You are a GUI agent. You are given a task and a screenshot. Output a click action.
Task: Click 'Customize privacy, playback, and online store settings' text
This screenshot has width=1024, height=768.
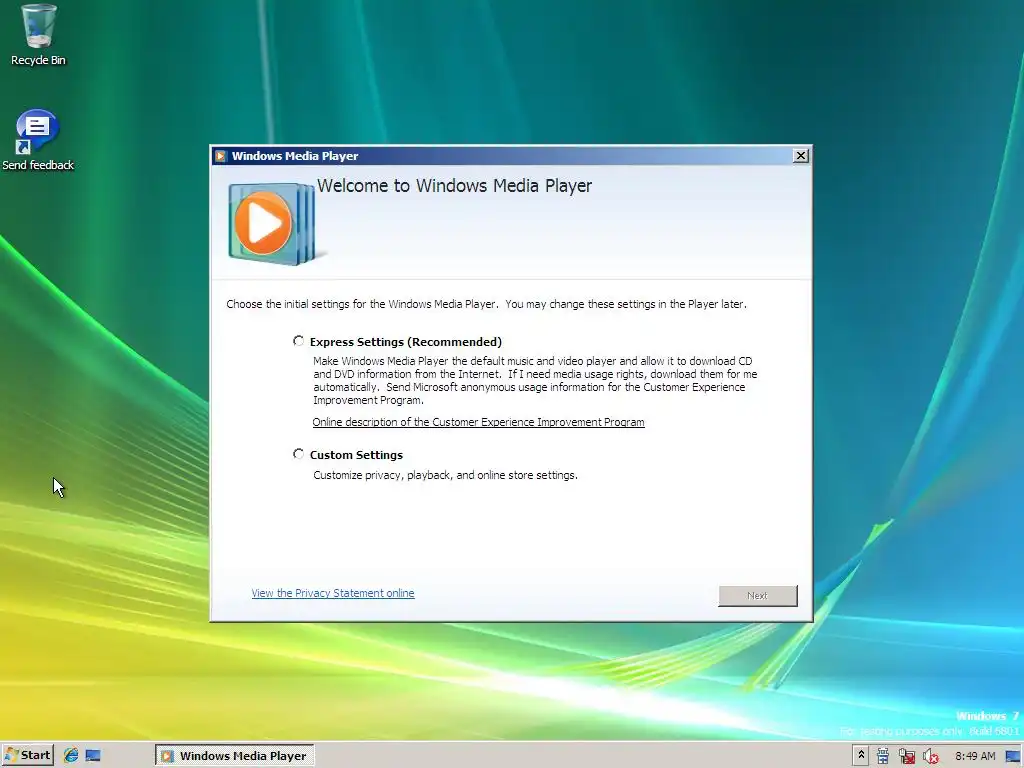[x=445, y=475]
